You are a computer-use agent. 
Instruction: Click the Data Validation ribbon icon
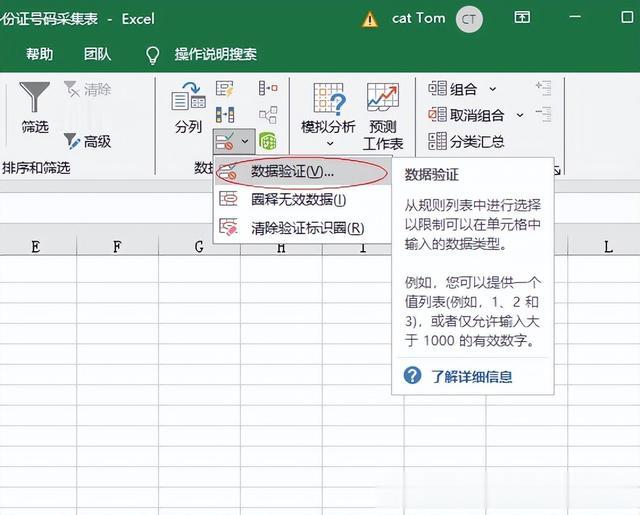(225, 141)
